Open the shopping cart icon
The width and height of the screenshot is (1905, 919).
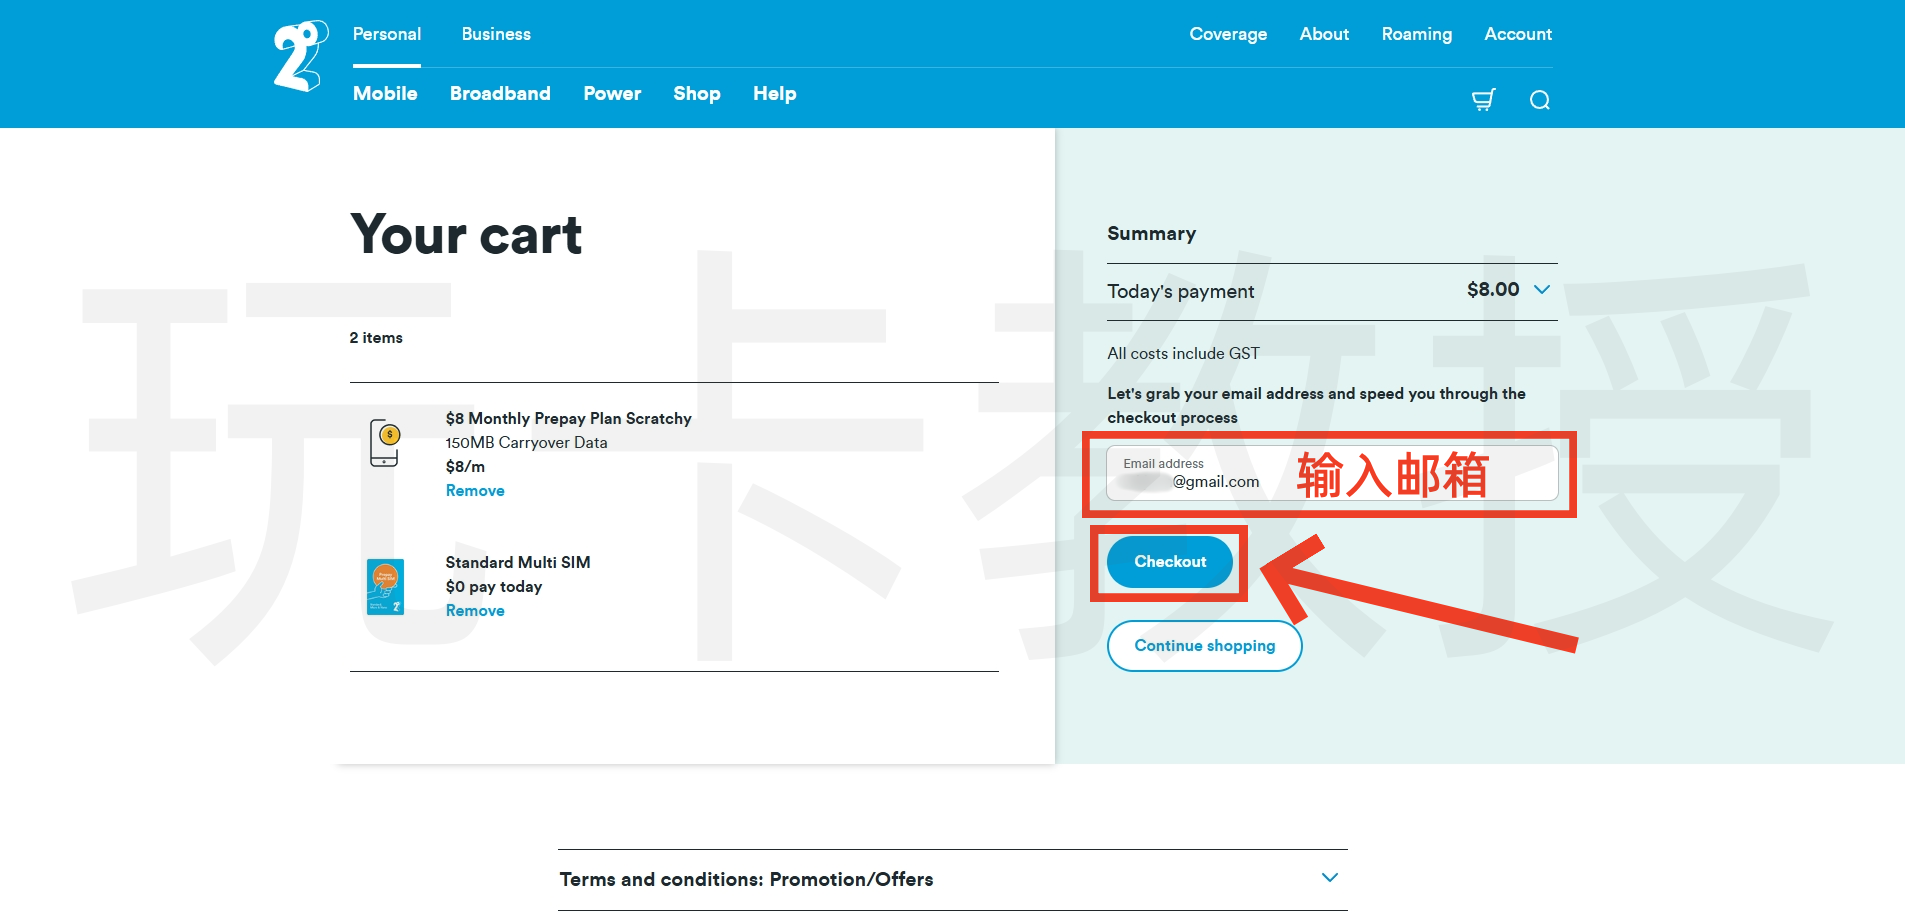point(1484,99)
